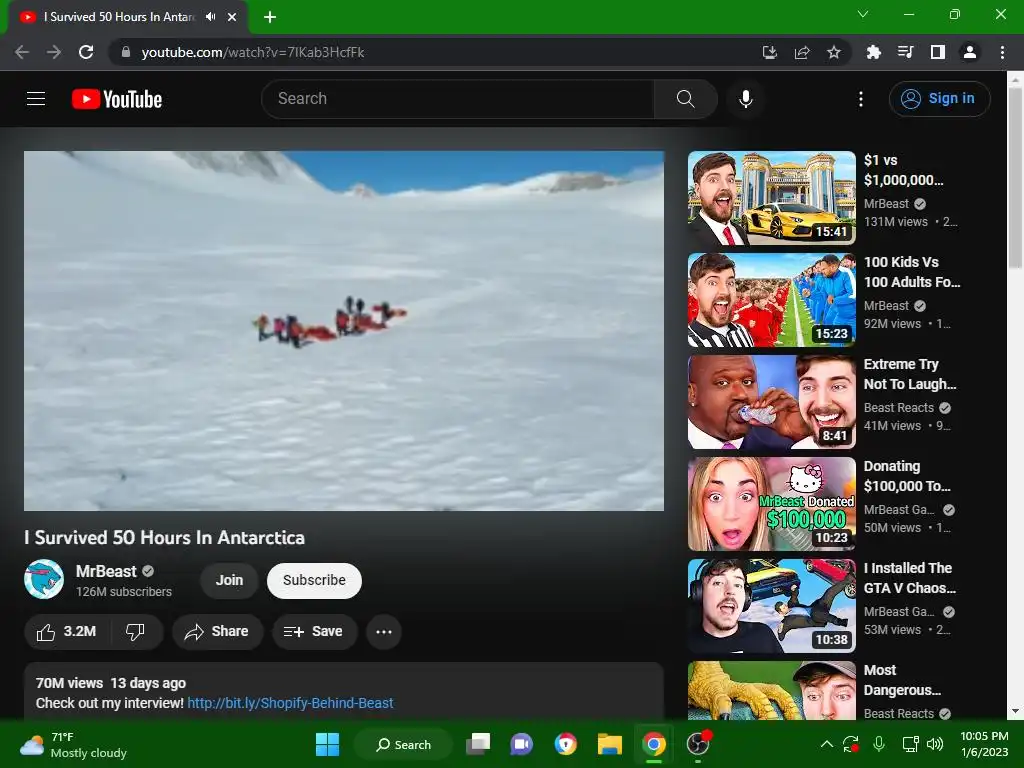Click the magnifier search button
Screen dimensions: 1024x768
686,99
